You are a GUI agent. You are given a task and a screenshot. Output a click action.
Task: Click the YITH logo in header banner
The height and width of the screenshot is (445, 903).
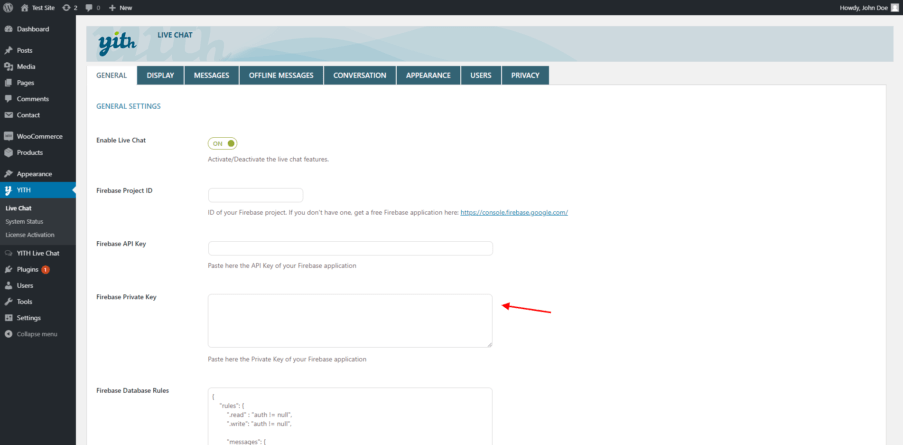117,44
